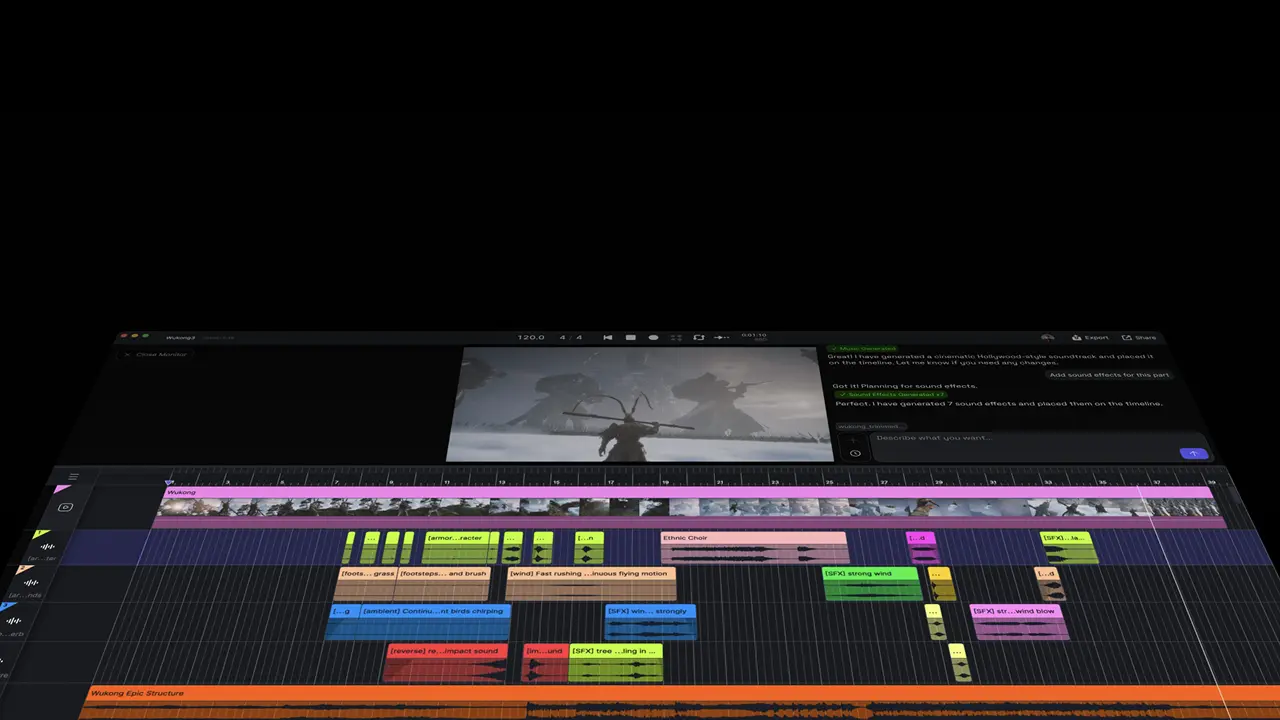Click the grid snap icon in transport bar
The width and height of the screenshot is (1280, 720).
coord(676,338)
